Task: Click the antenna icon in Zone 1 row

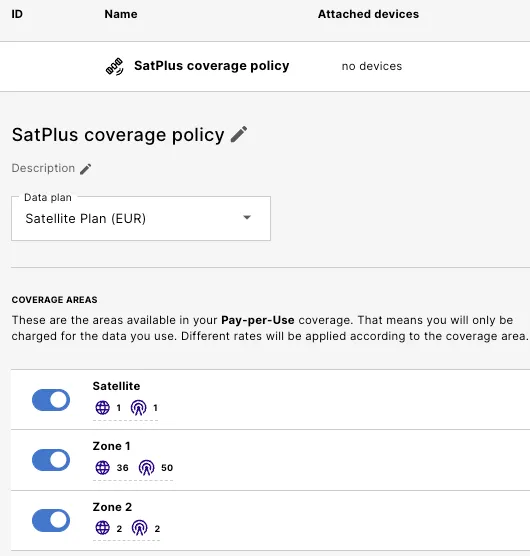Action: click(x=146, y=467)
